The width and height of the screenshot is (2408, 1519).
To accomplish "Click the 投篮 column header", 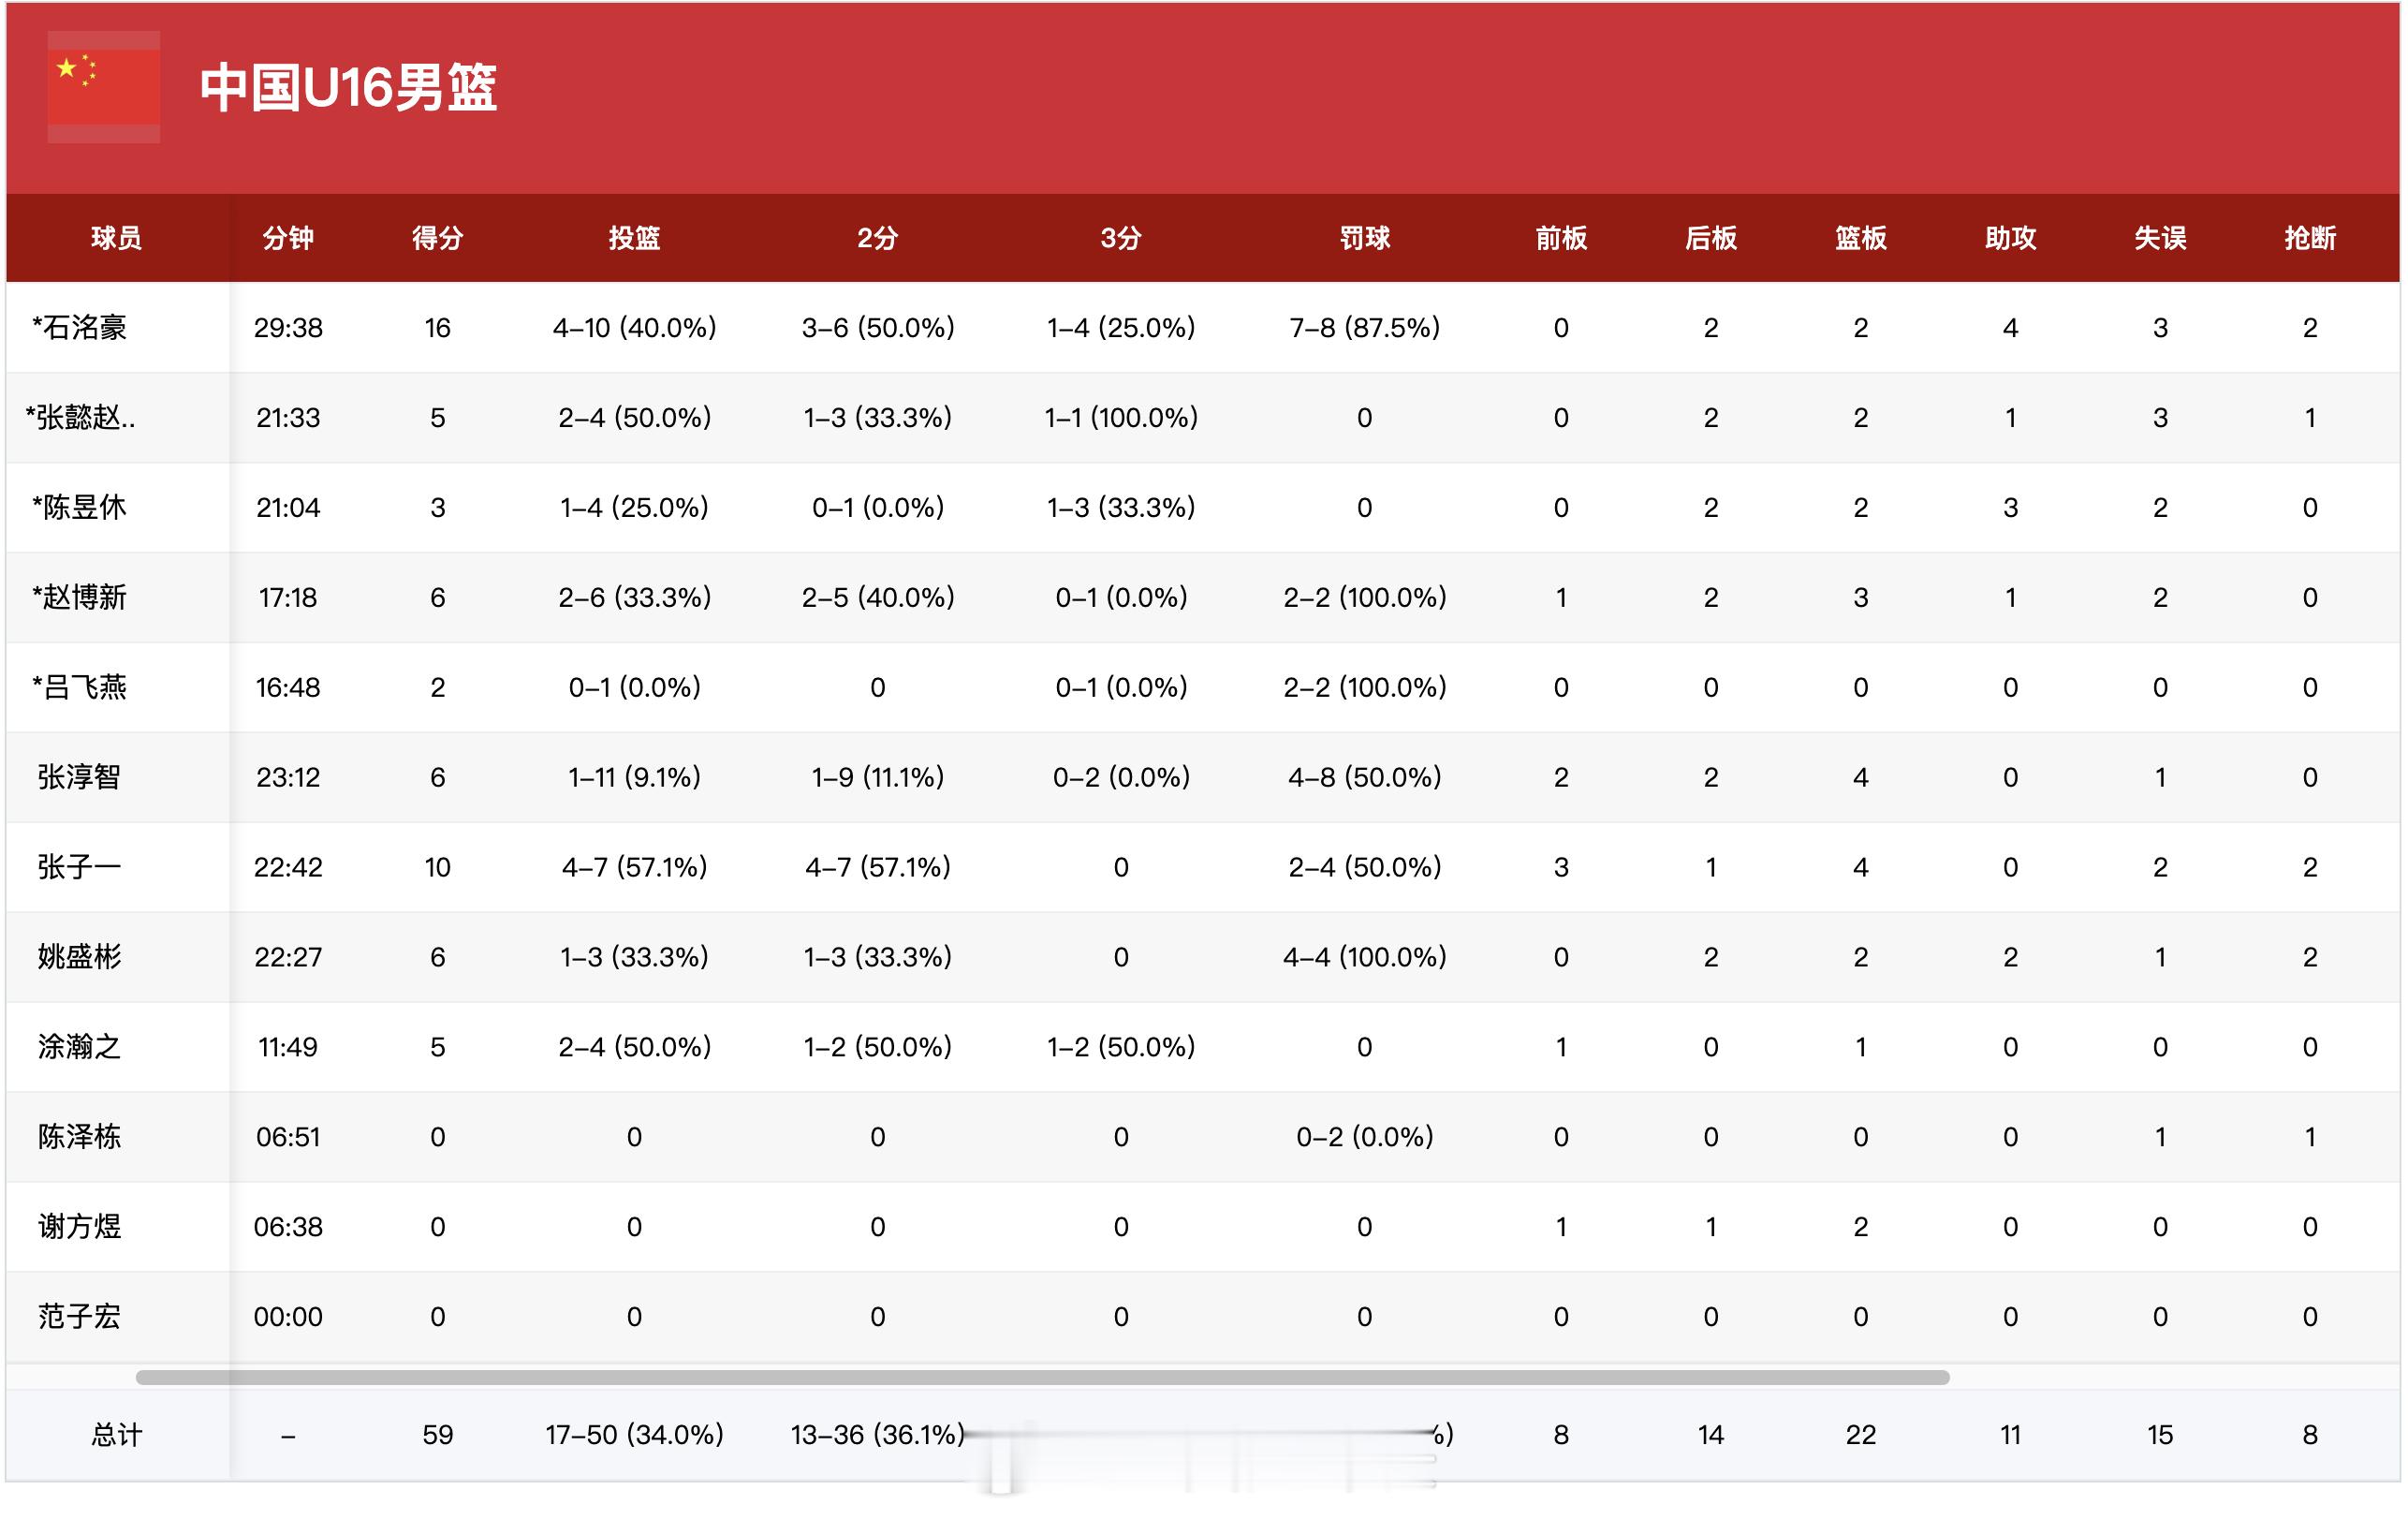I will [x=634, y=238].
